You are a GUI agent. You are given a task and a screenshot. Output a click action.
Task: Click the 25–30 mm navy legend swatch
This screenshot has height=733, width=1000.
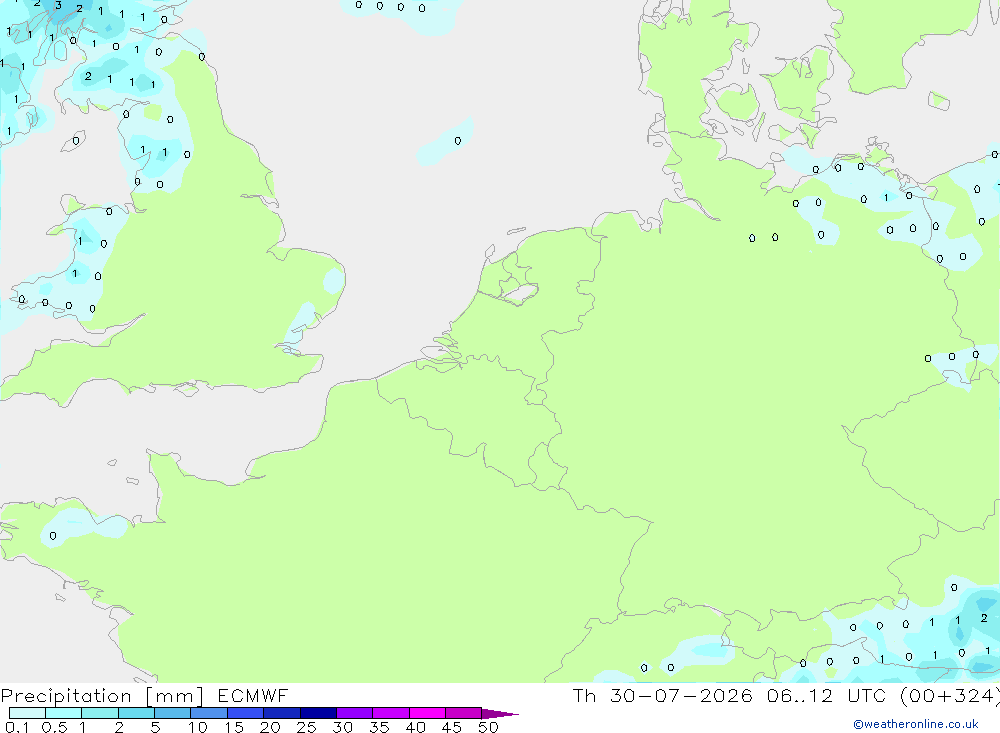tap(318, 713)
